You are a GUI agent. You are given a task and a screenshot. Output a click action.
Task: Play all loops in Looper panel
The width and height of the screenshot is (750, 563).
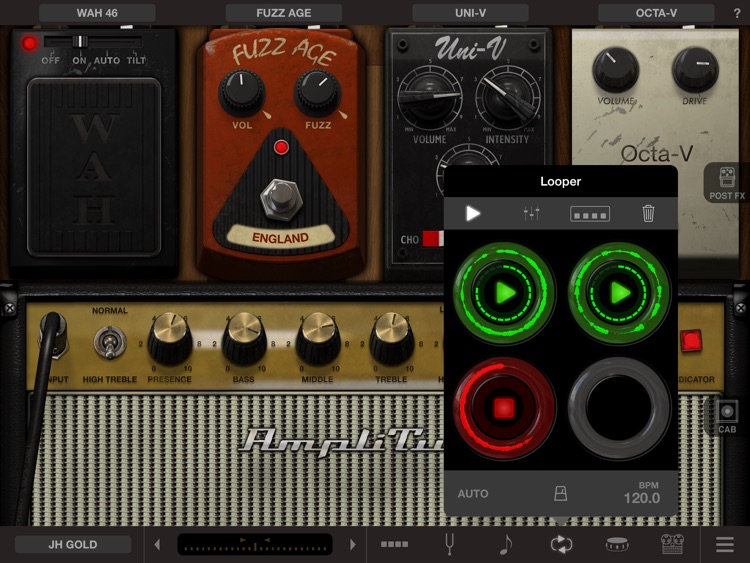click(473, 213)
